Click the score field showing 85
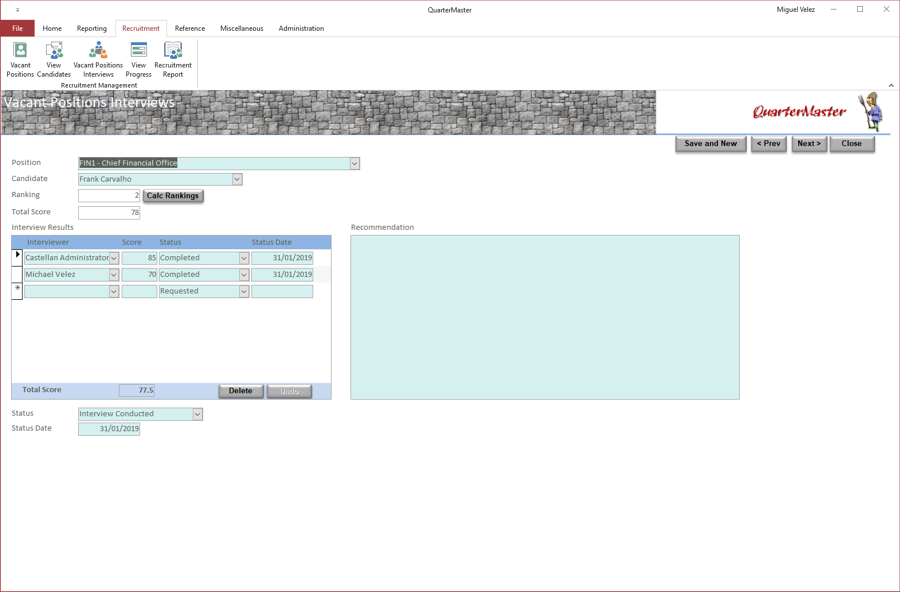Image resolution: width=900 pixels, height=592 pixels. pyautogui.click(x=139, y=258)
